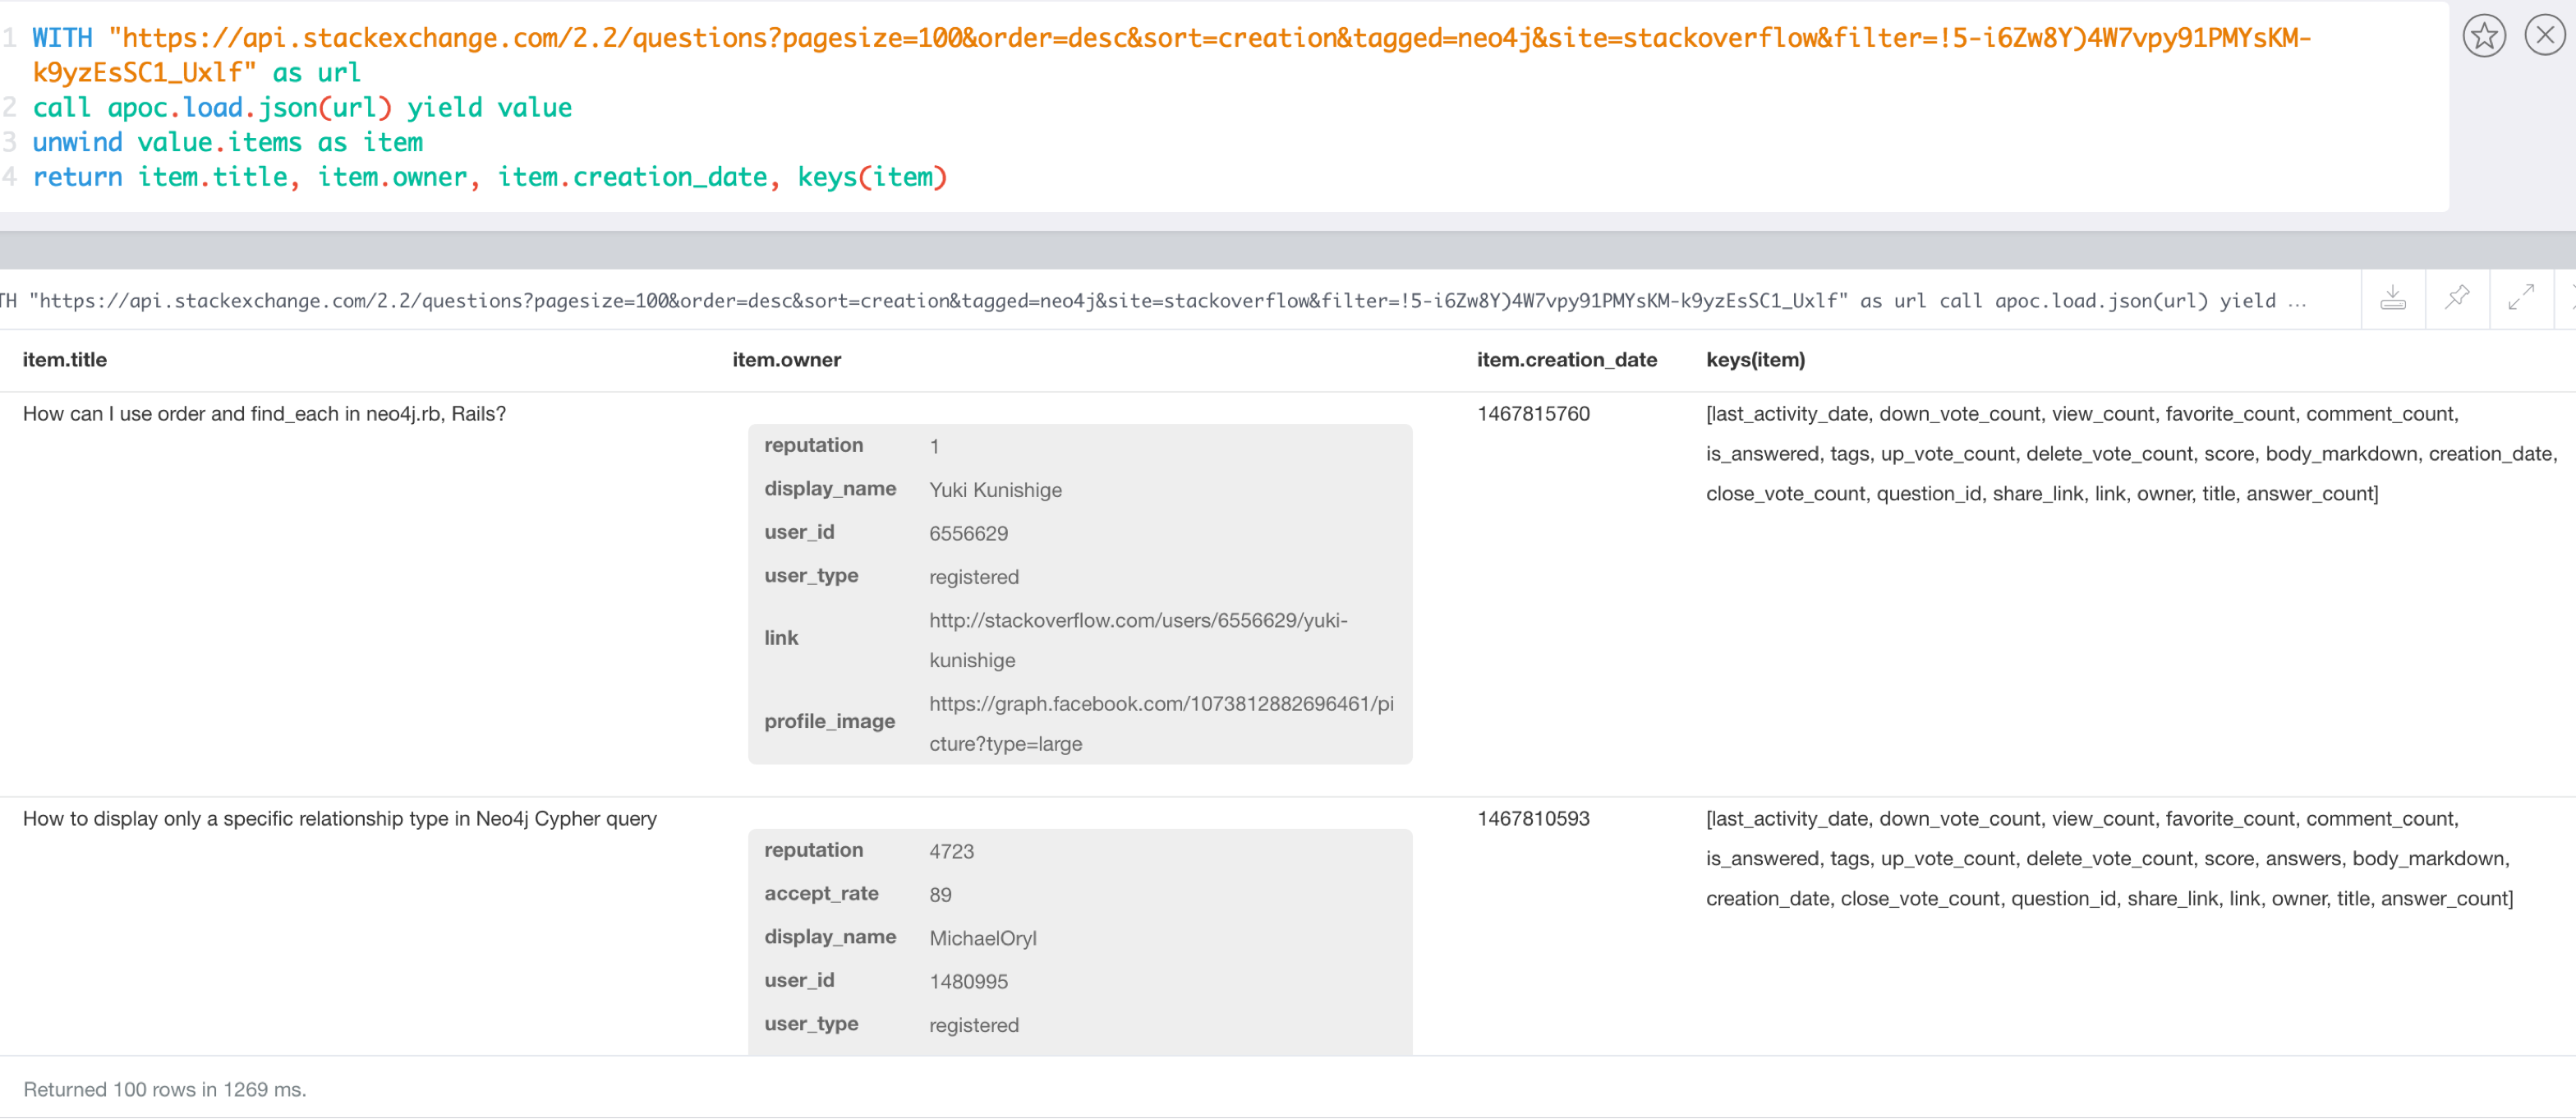The width and height of the screenshot is (2576, 1119).
Task: Open the graph.facebook.com profile_image URL
Action: [1160, 723]
